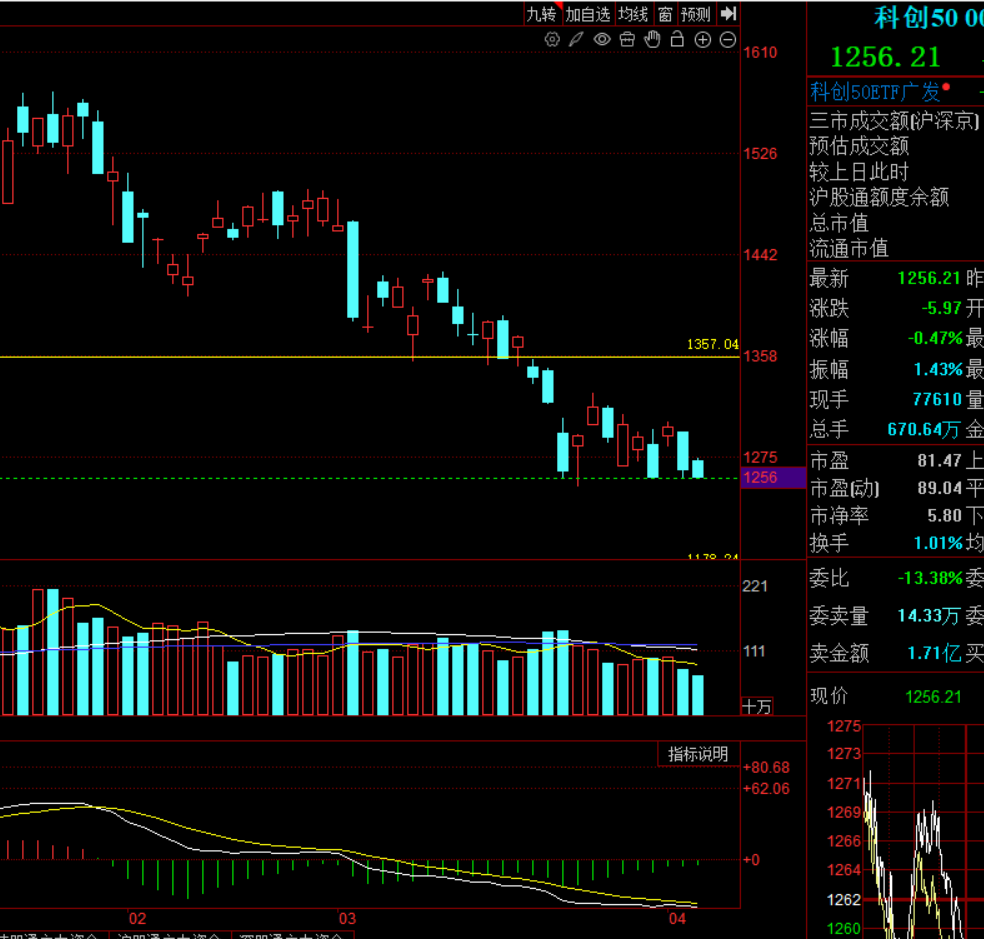Select the 预测 forecast tab

coord(695,14)
